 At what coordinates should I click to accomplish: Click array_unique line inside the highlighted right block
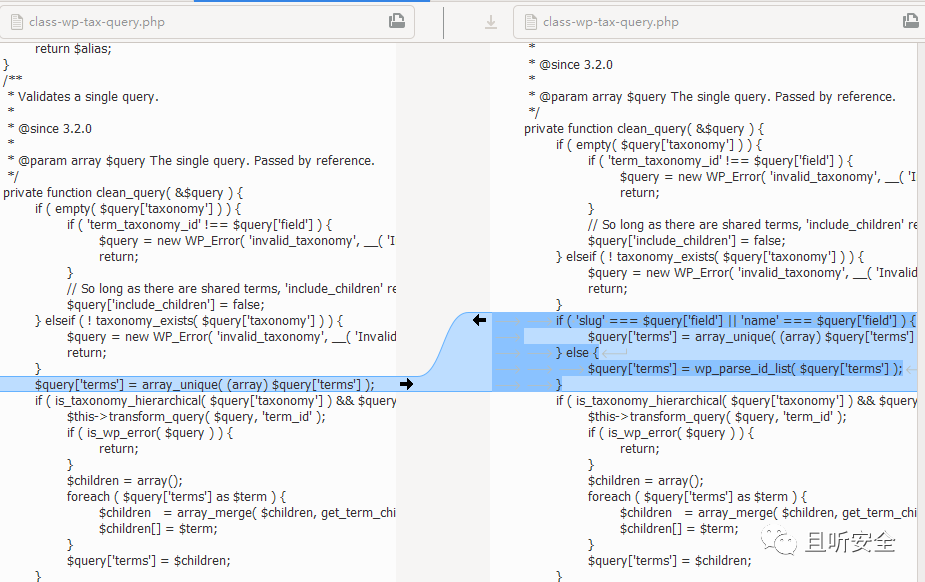(750, 337)
